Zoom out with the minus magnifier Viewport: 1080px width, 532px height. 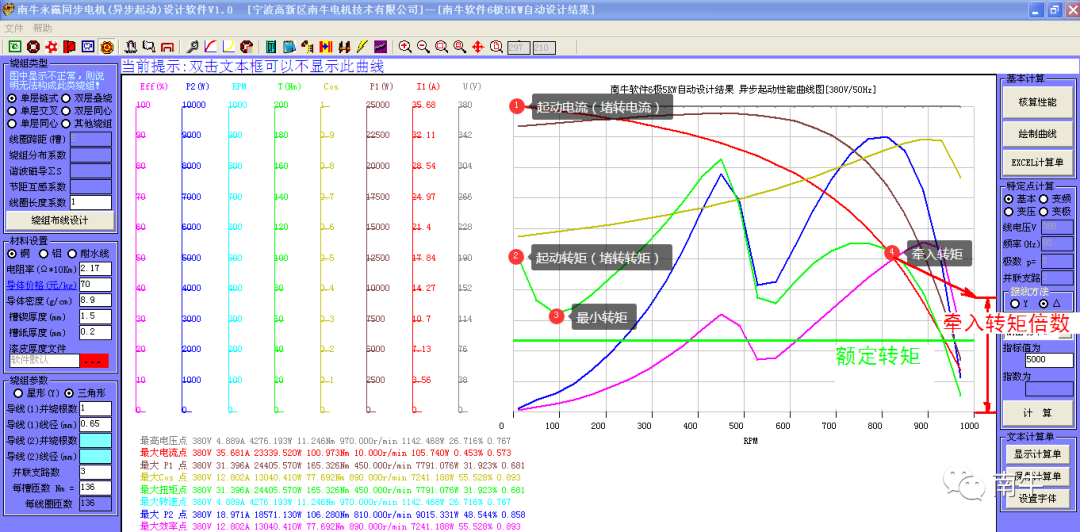pos(424,47)
